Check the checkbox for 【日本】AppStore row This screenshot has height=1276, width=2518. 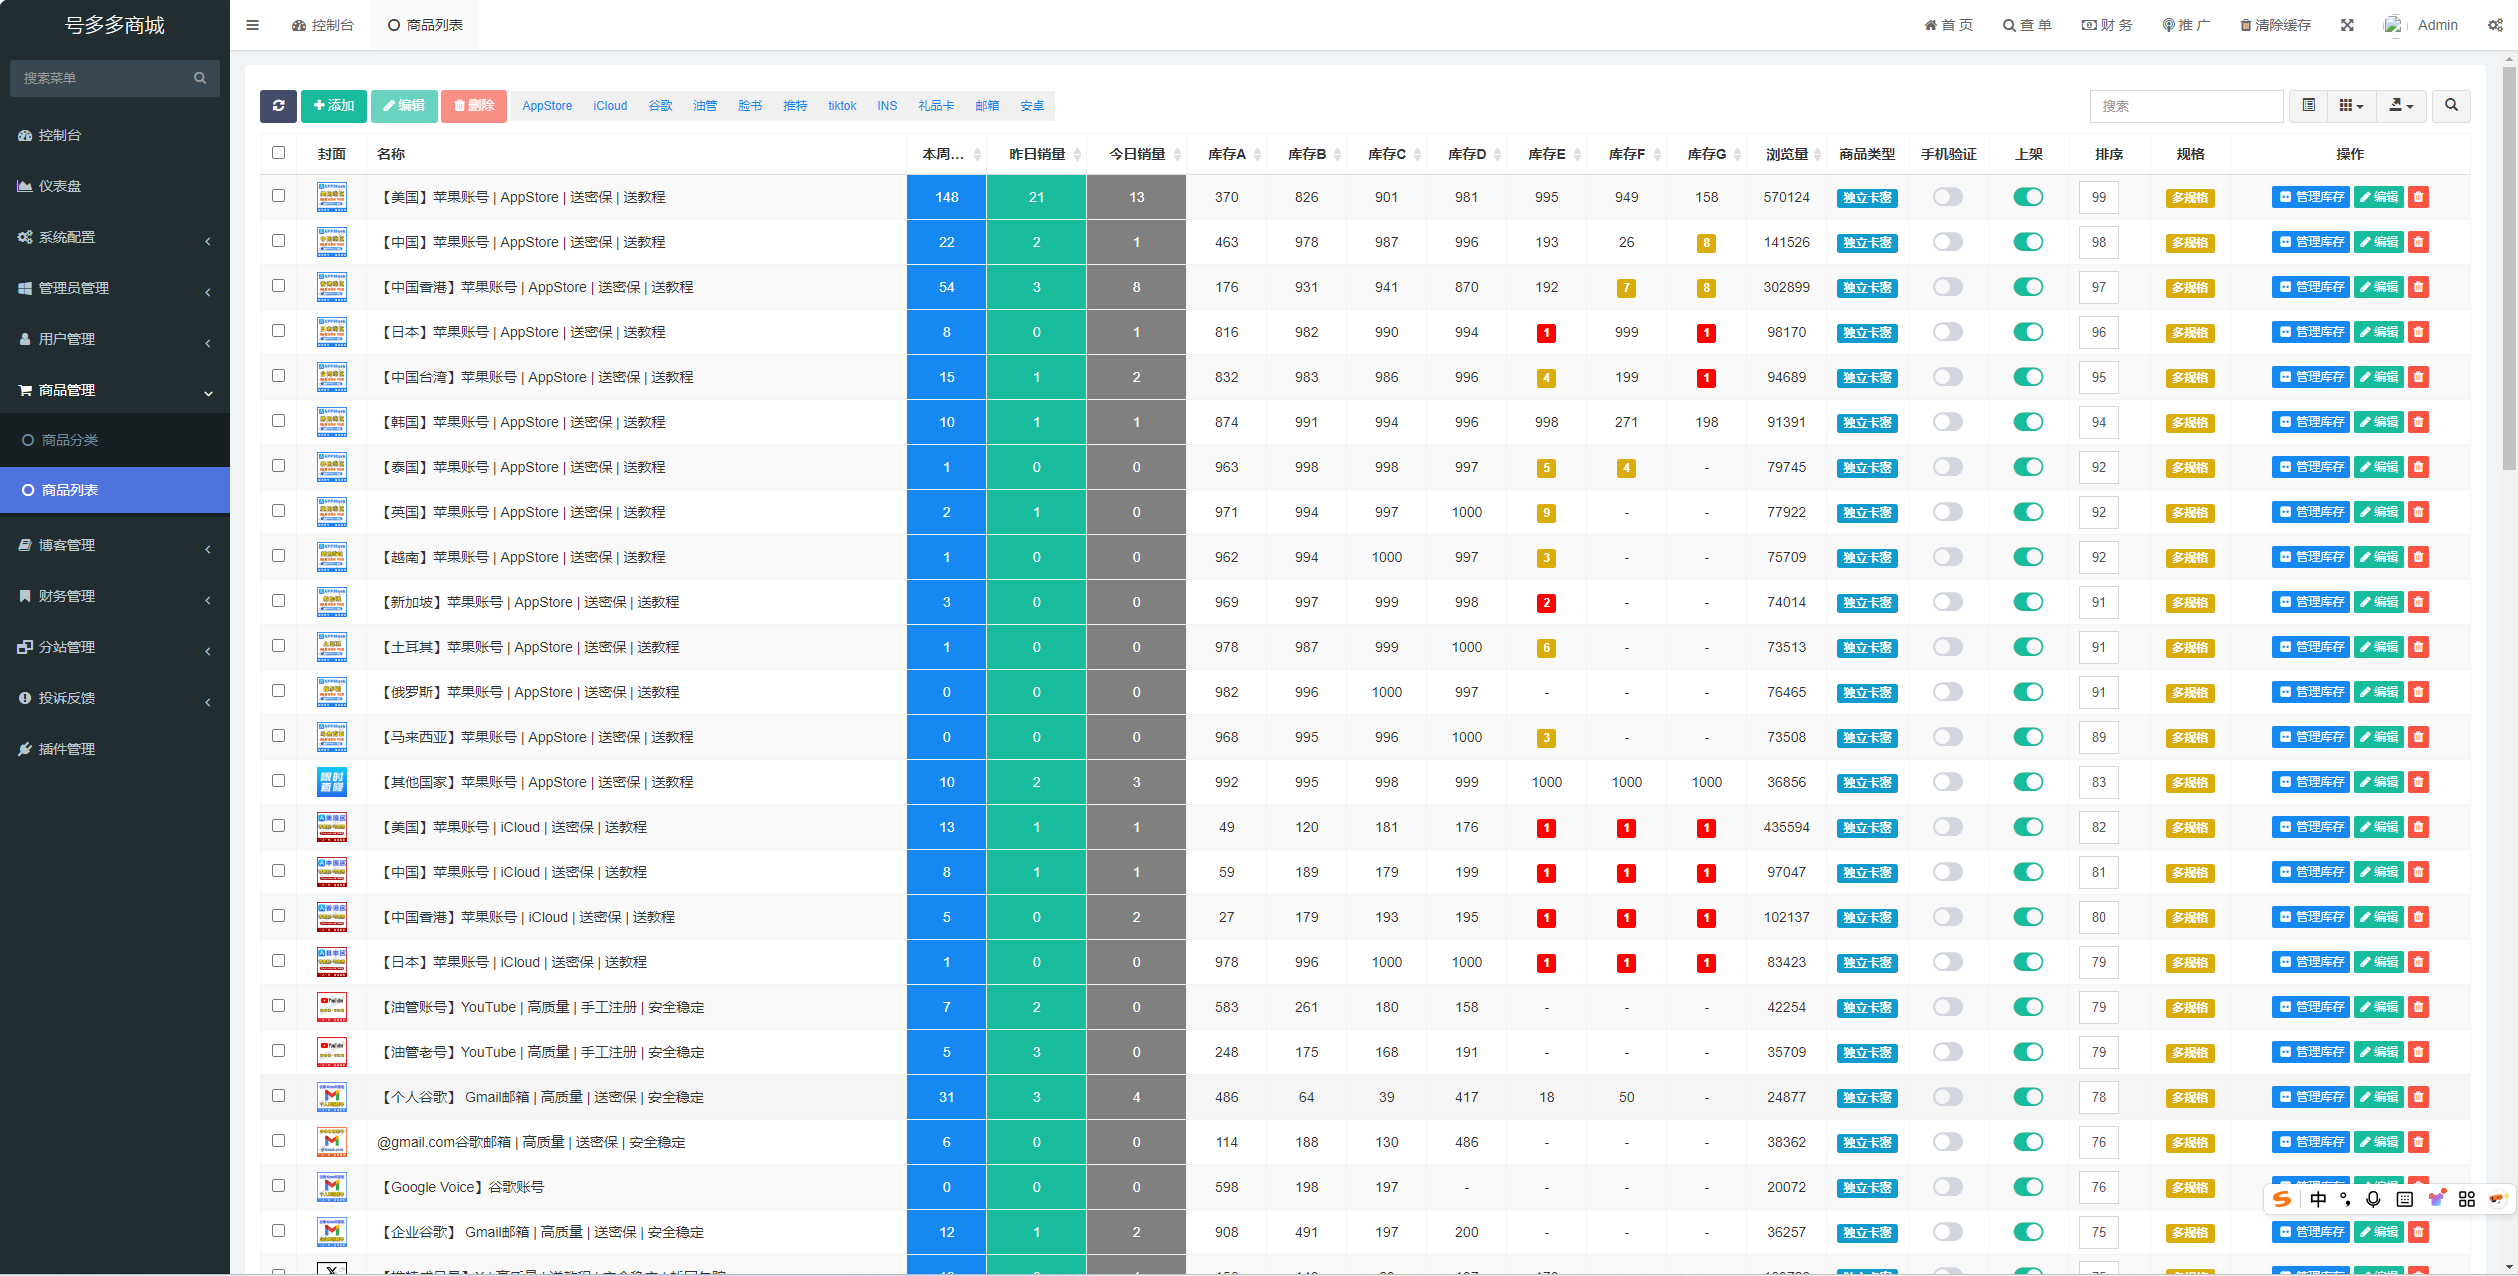278,331
